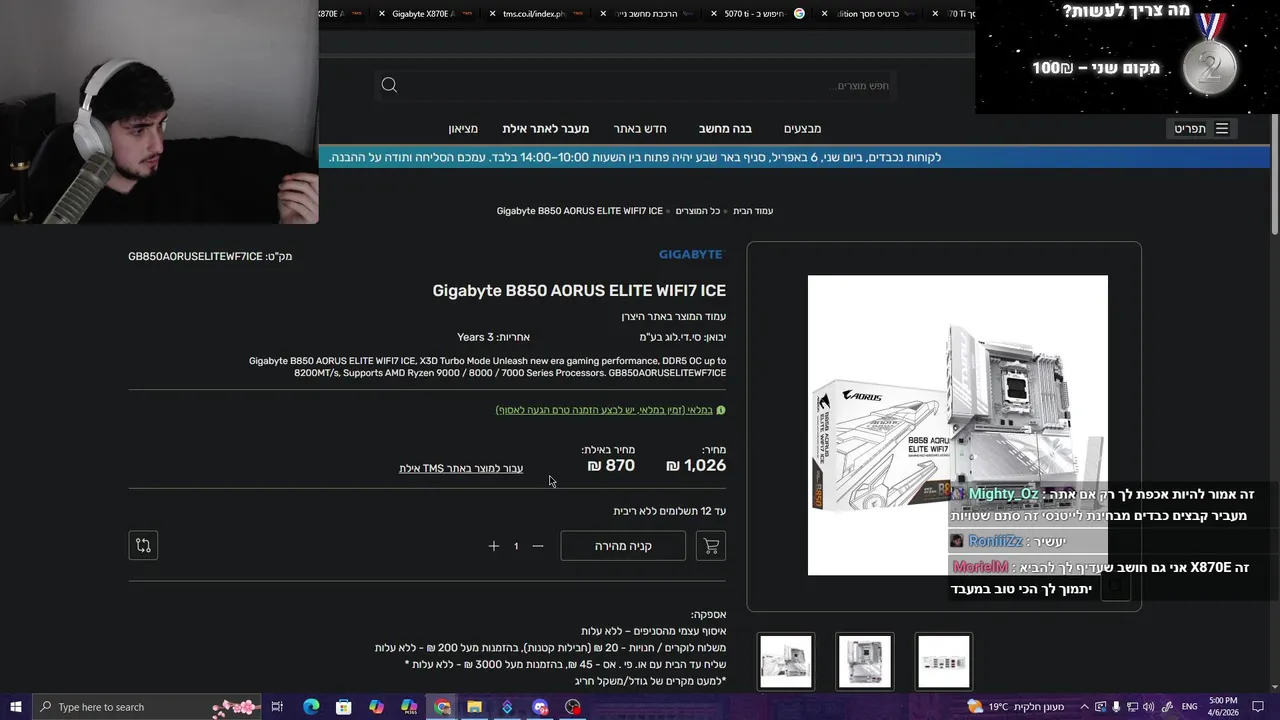Open Copilot from the taskbar
This screenshot has width=1280, height=720.
[x=376, y=707]
